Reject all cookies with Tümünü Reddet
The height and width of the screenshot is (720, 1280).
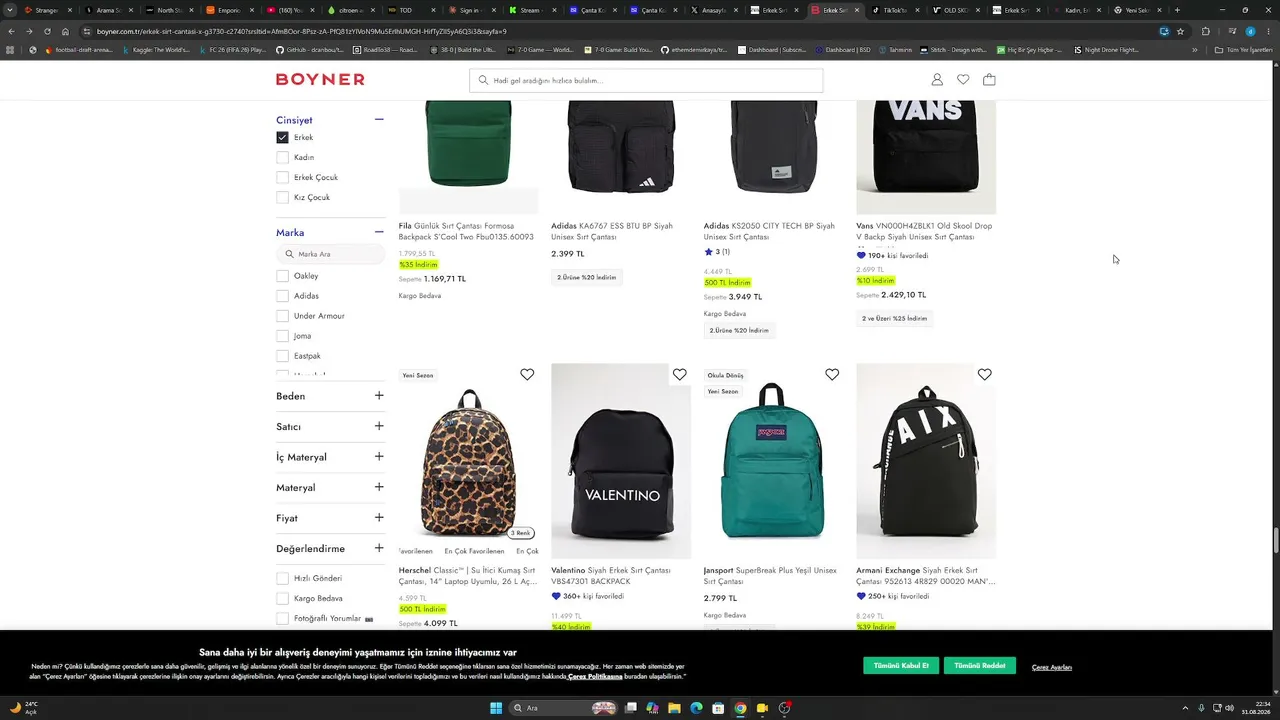pos(980,666)
